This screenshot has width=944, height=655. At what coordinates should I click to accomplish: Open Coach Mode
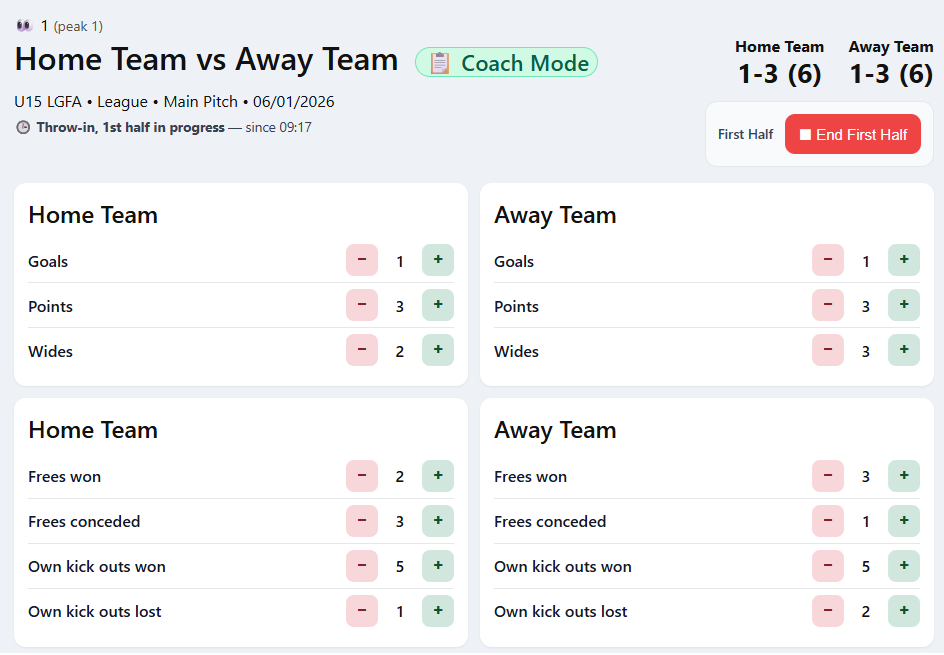(506, 62)
